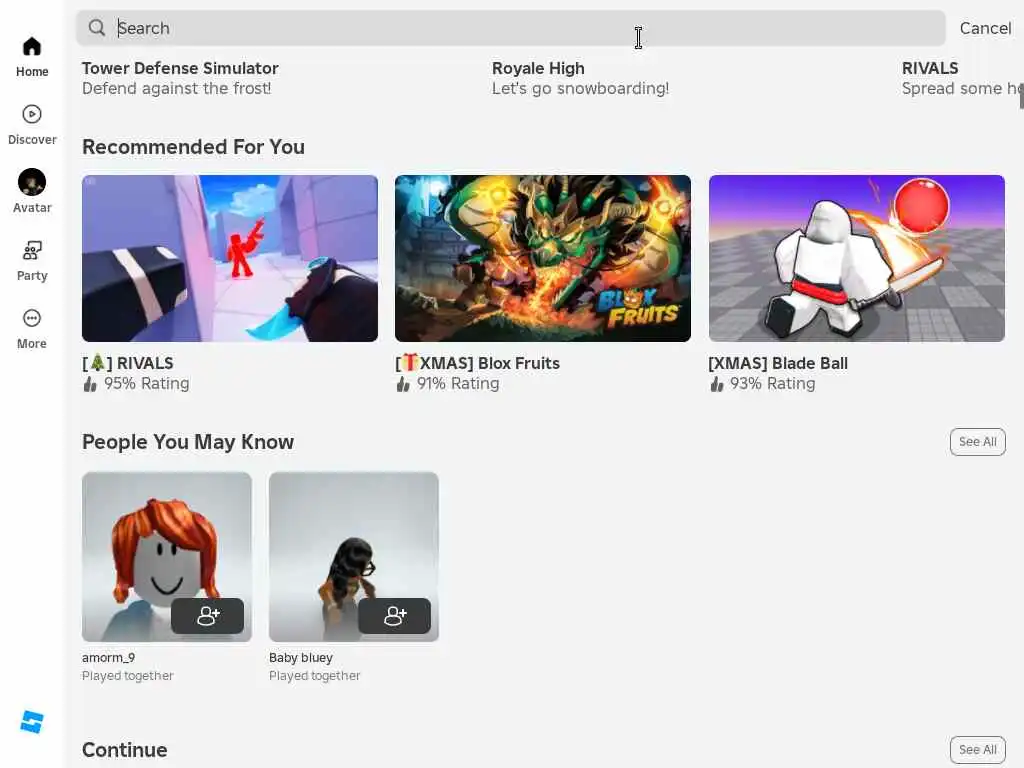Open the Blox Fruits game thumbnail

tap(543, 258)
